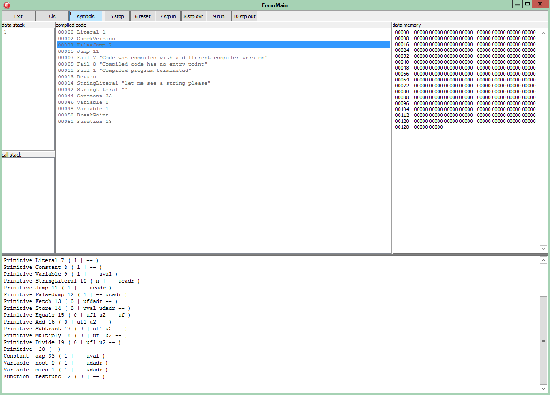
Task: Select the 'Primitive StringLiteral 10' log line
Action: pyautogui.click(x=72, y=281)
